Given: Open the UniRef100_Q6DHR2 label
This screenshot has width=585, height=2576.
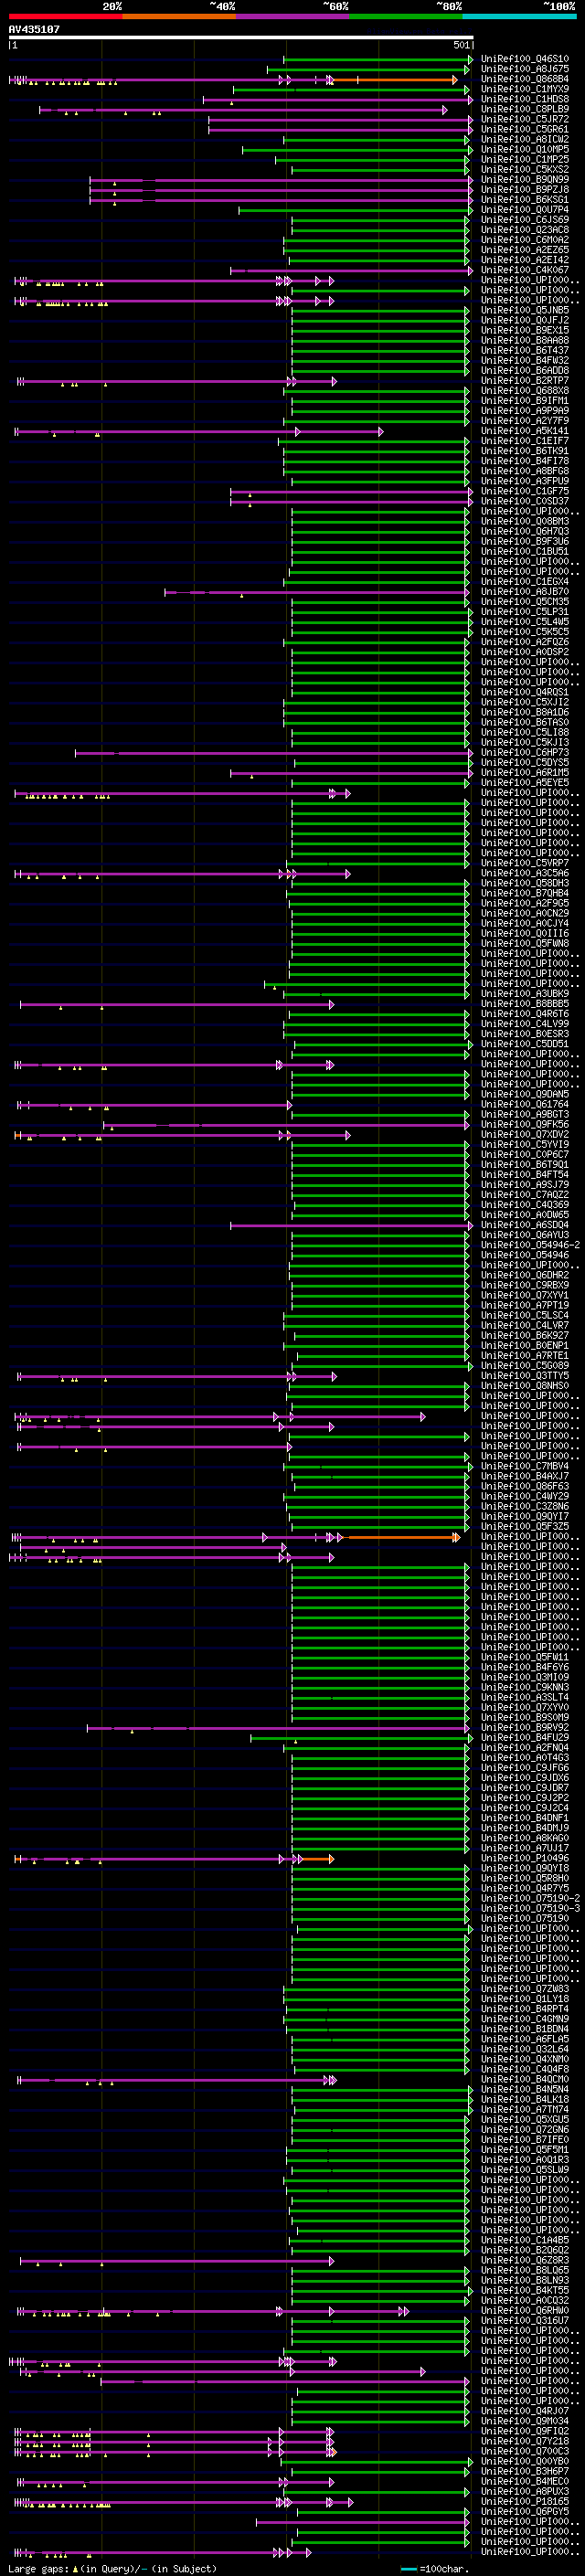Looking at the screenshot, I should tap(525, 1275).
